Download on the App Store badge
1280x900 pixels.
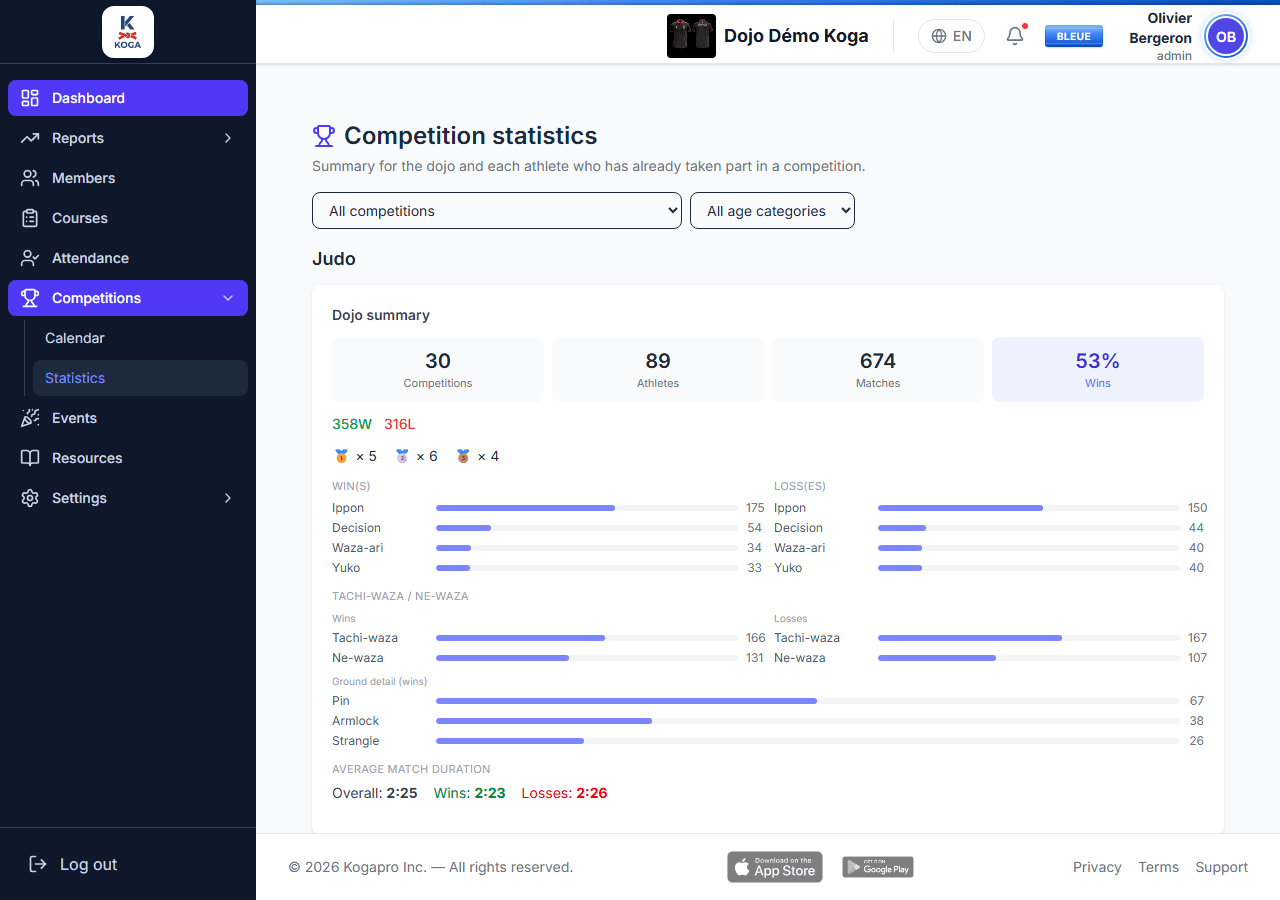[x=775, y=867]
